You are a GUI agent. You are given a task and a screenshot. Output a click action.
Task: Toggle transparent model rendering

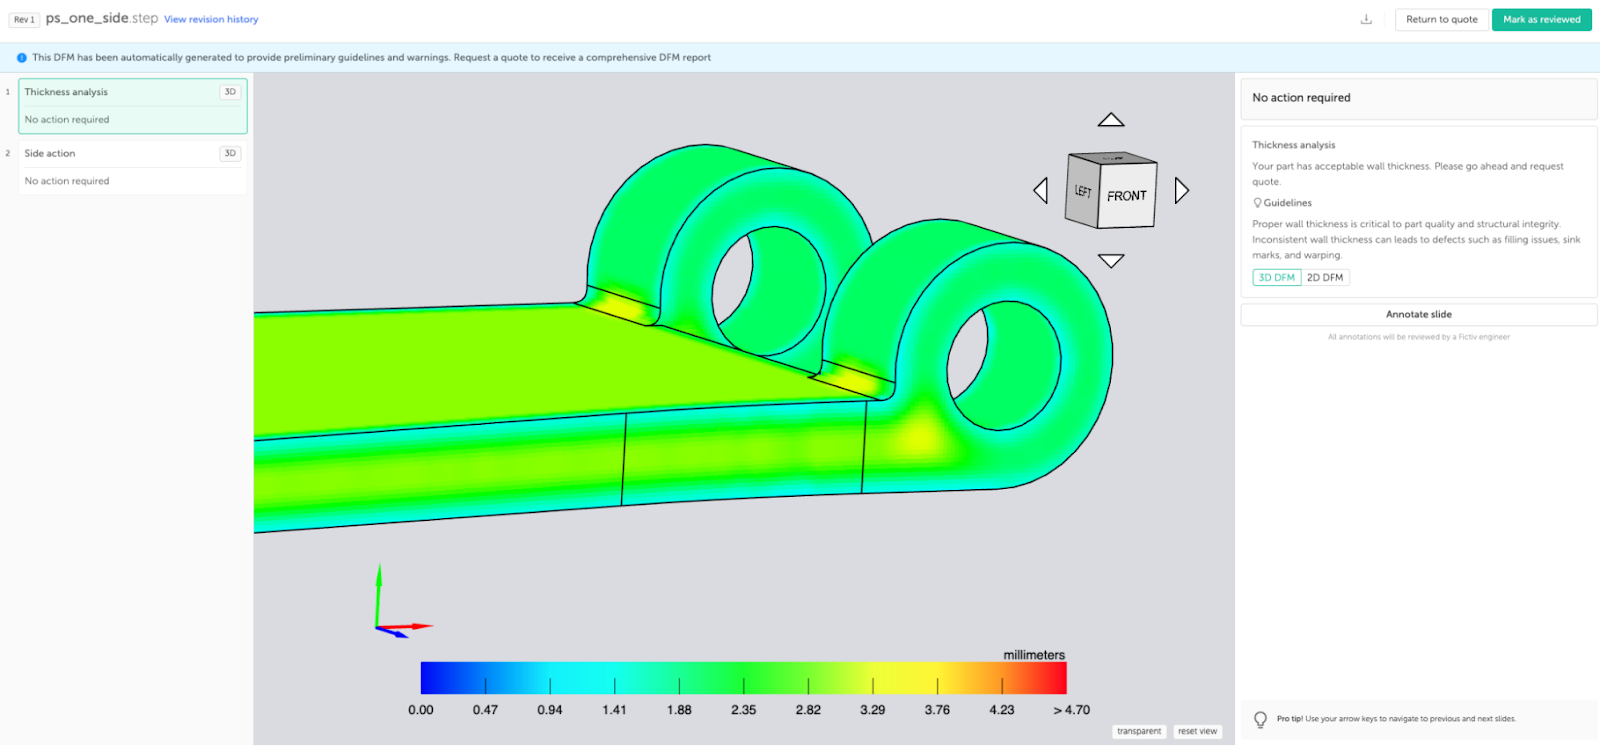[x=1139, y=731]
